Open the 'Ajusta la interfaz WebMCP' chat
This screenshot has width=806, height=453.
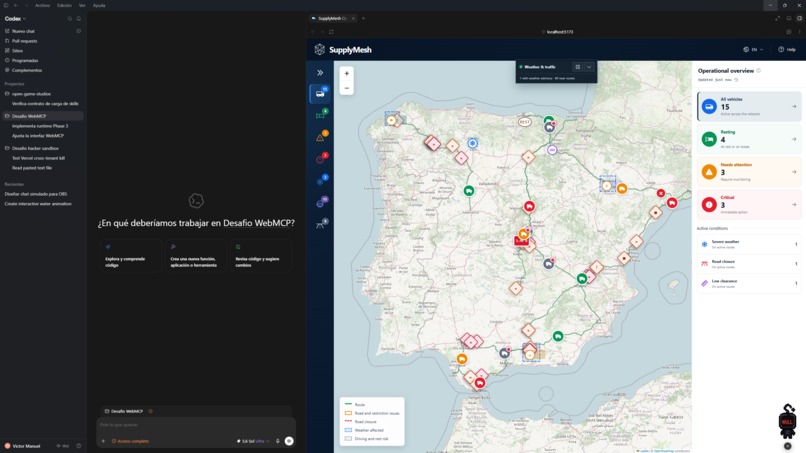click(x=43, y=135)
